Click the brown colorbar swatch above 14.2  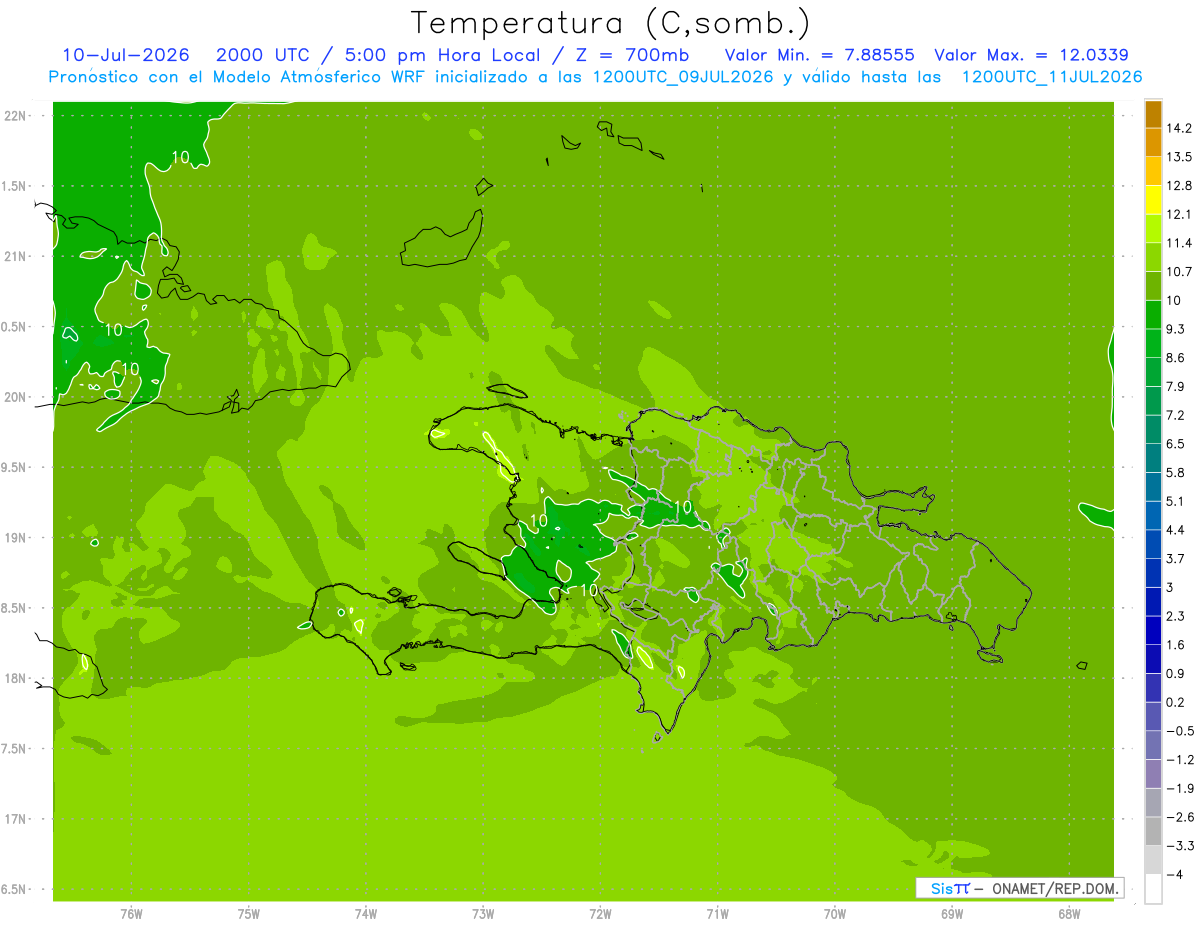(x=1153, y=114)
